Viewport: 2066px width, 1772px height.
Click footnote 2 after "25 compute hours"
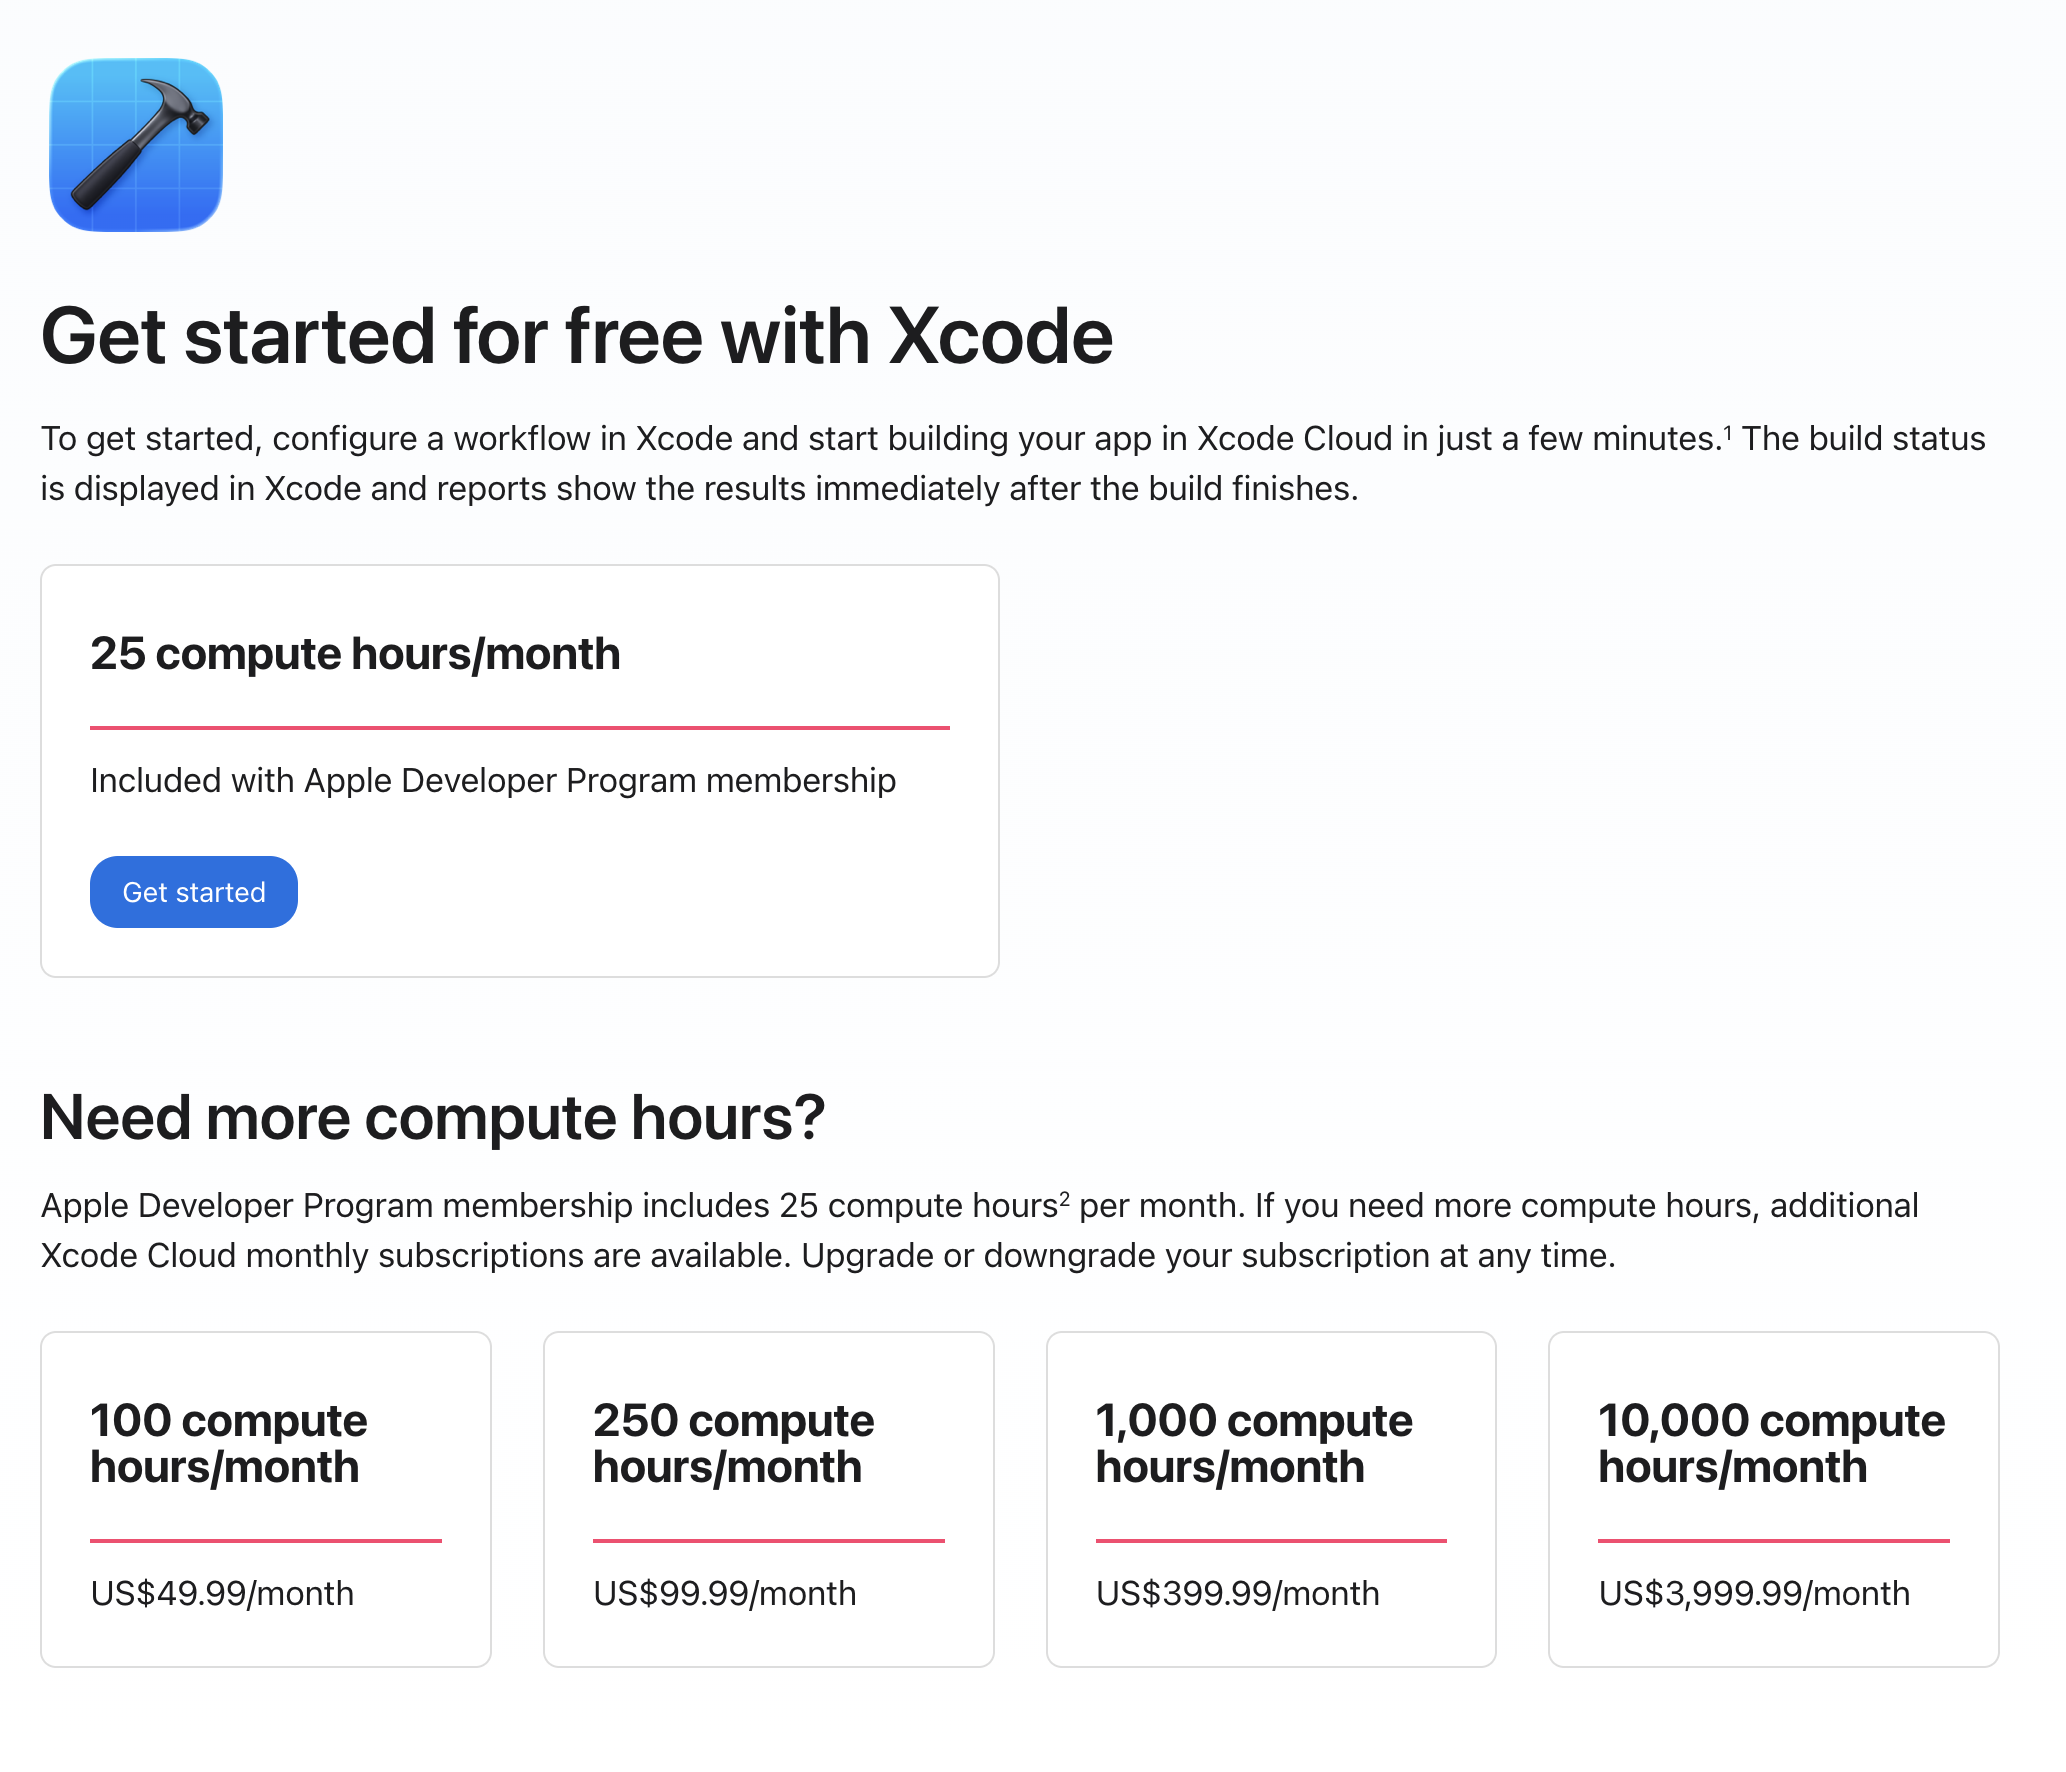pos(1064,1199)
